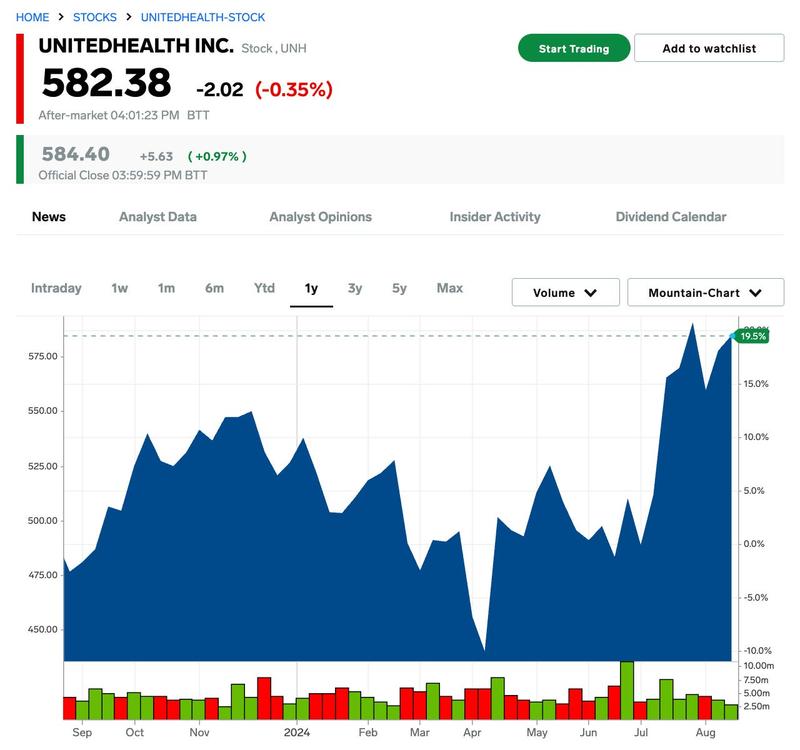
Task: Open the UNITEDHEALTH-STOCK breadcrumb link
Action: point(203,17)
